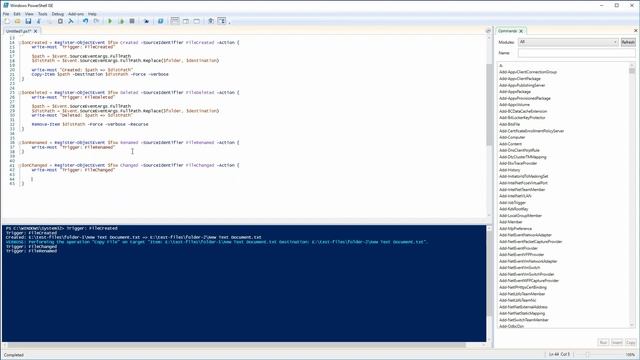Select Add-Content in the commands list
This screenshot has width=640, height=360.
click(x=510, y=144)
